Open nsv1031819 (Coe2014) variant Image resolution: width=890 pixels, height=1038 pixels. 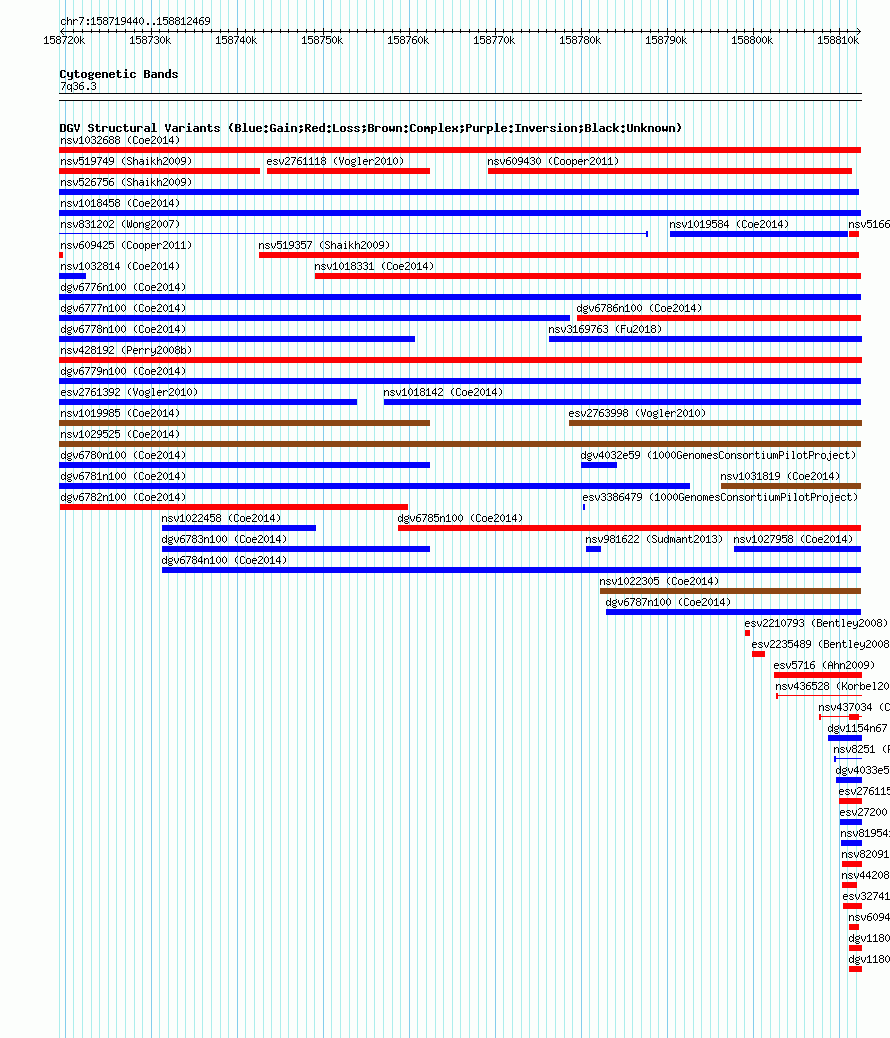pyautogui.click(x=780, y=477)
